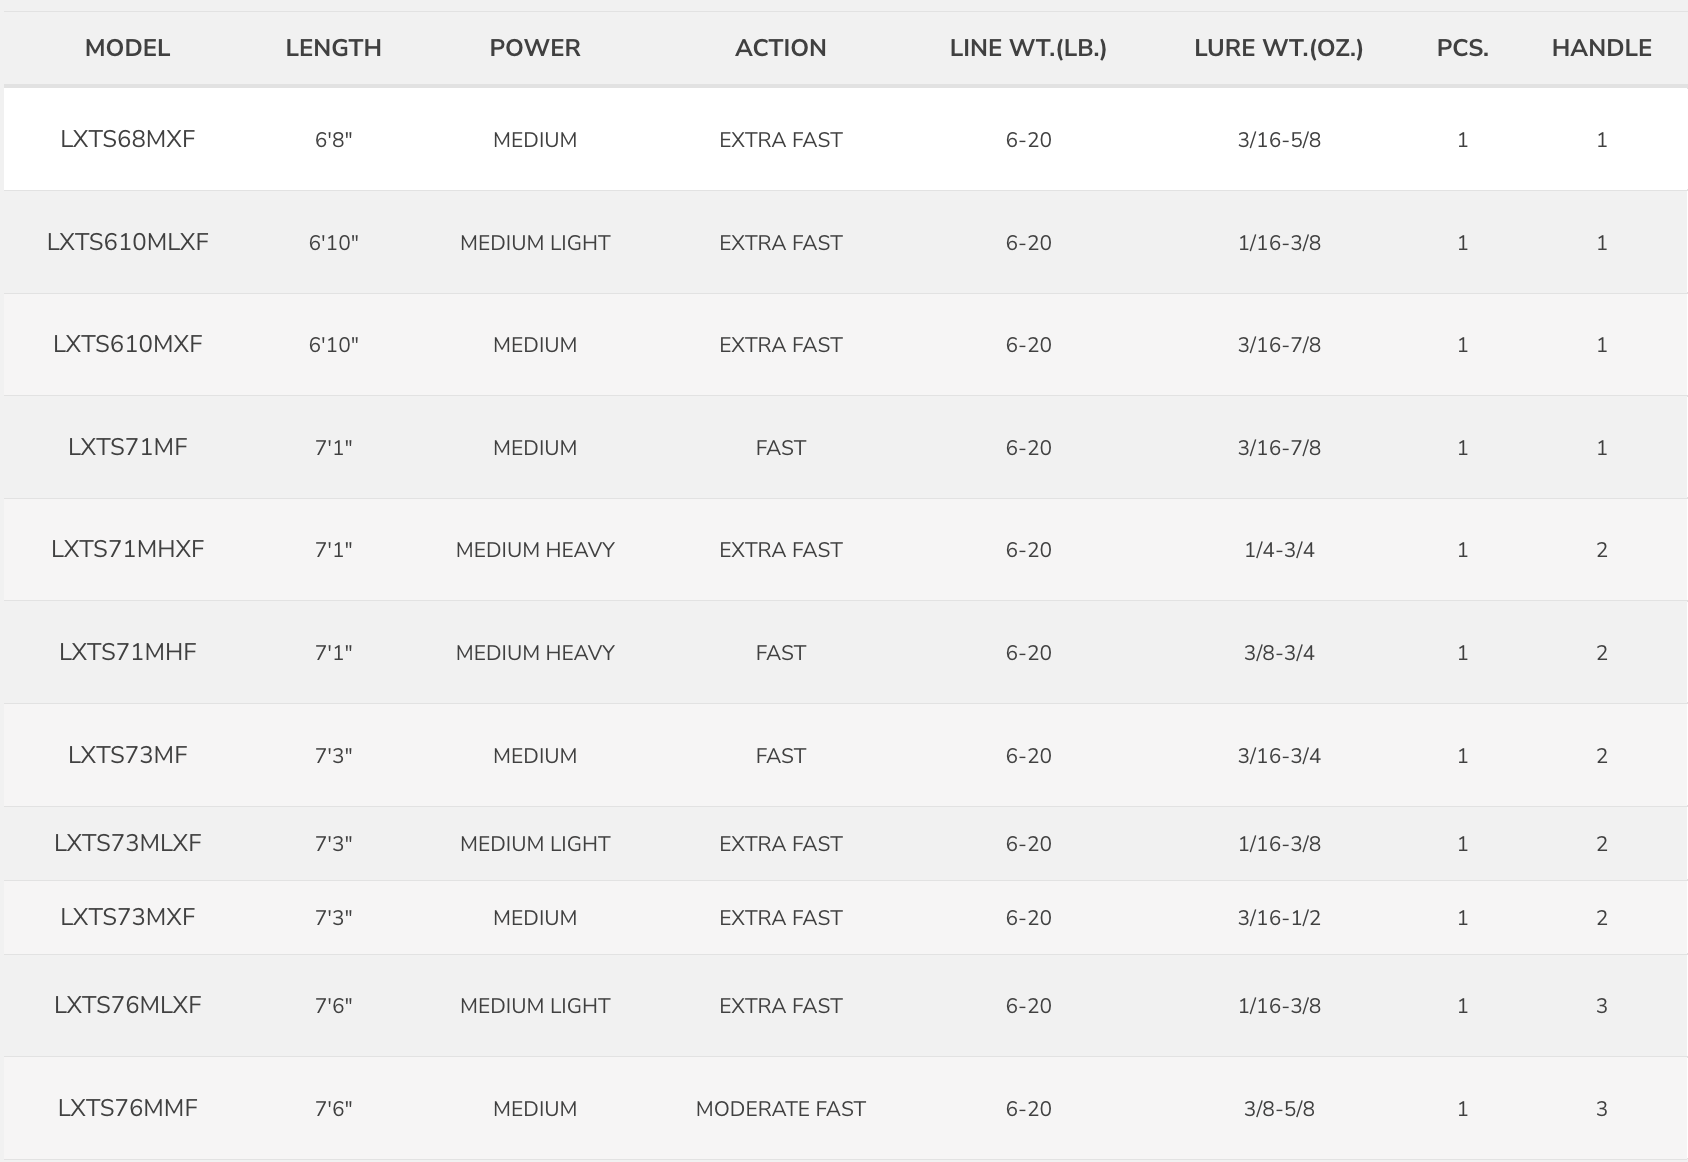
Task: Click the MODERATE FAST action cell
Action: coord(780,1109)
